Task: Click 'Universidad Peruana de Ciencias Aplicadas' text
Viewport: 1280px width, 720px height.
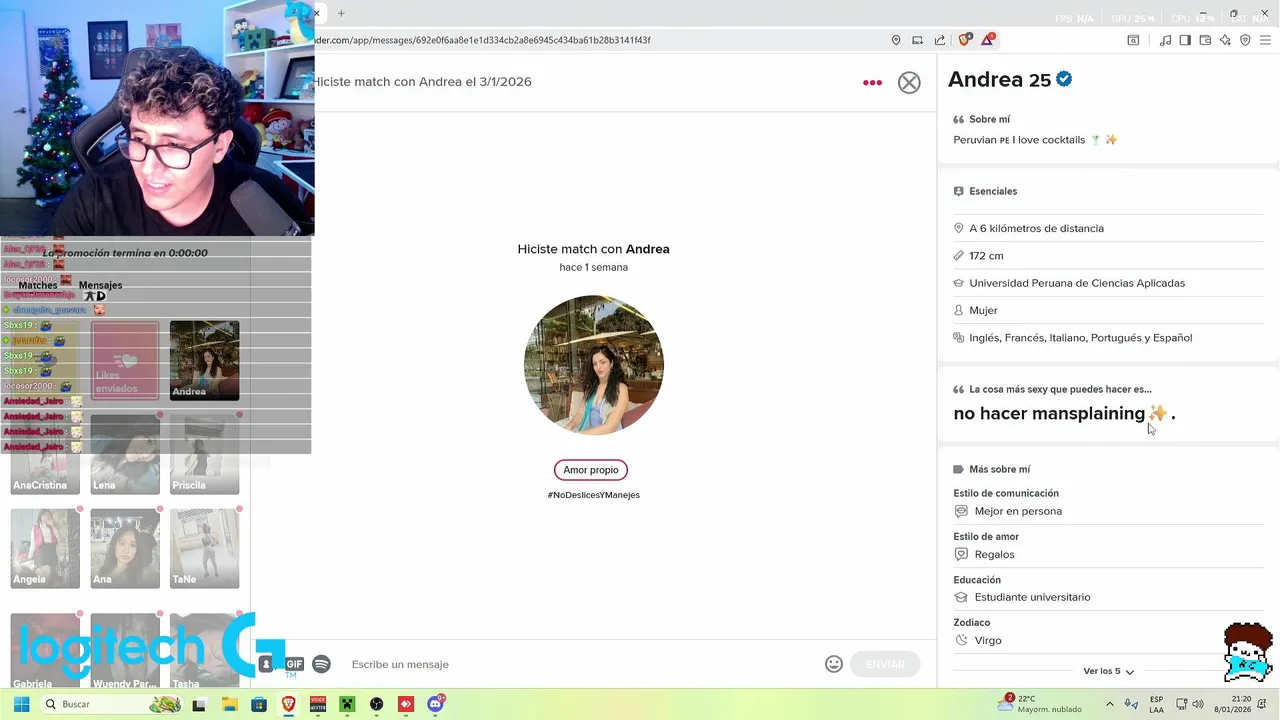Action: (1077, 283)
